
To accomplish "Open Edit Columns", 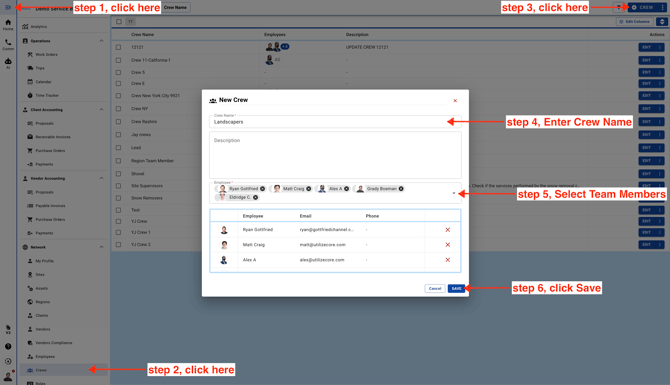I will point(635,21).
